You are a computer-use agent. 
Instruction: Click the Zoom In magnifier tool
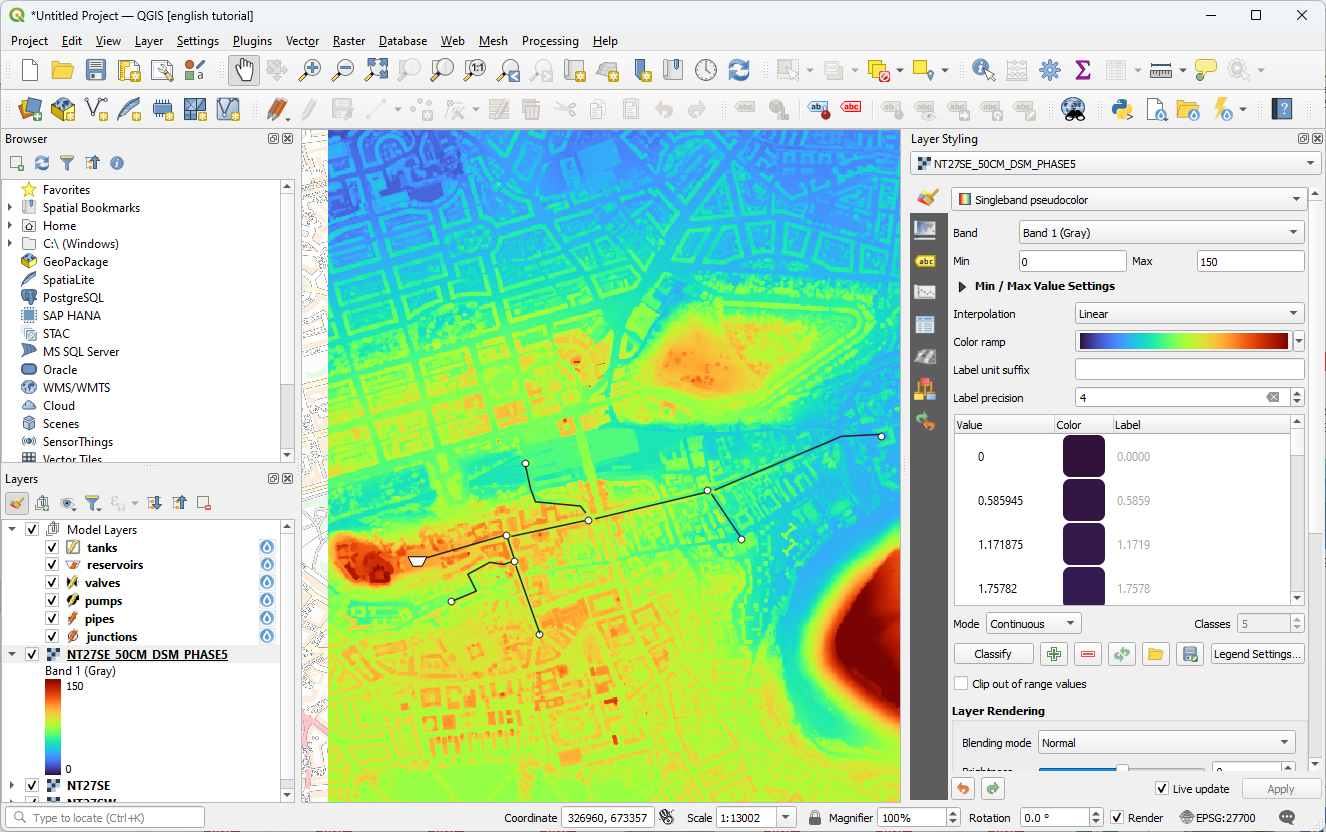coord(311,70)
